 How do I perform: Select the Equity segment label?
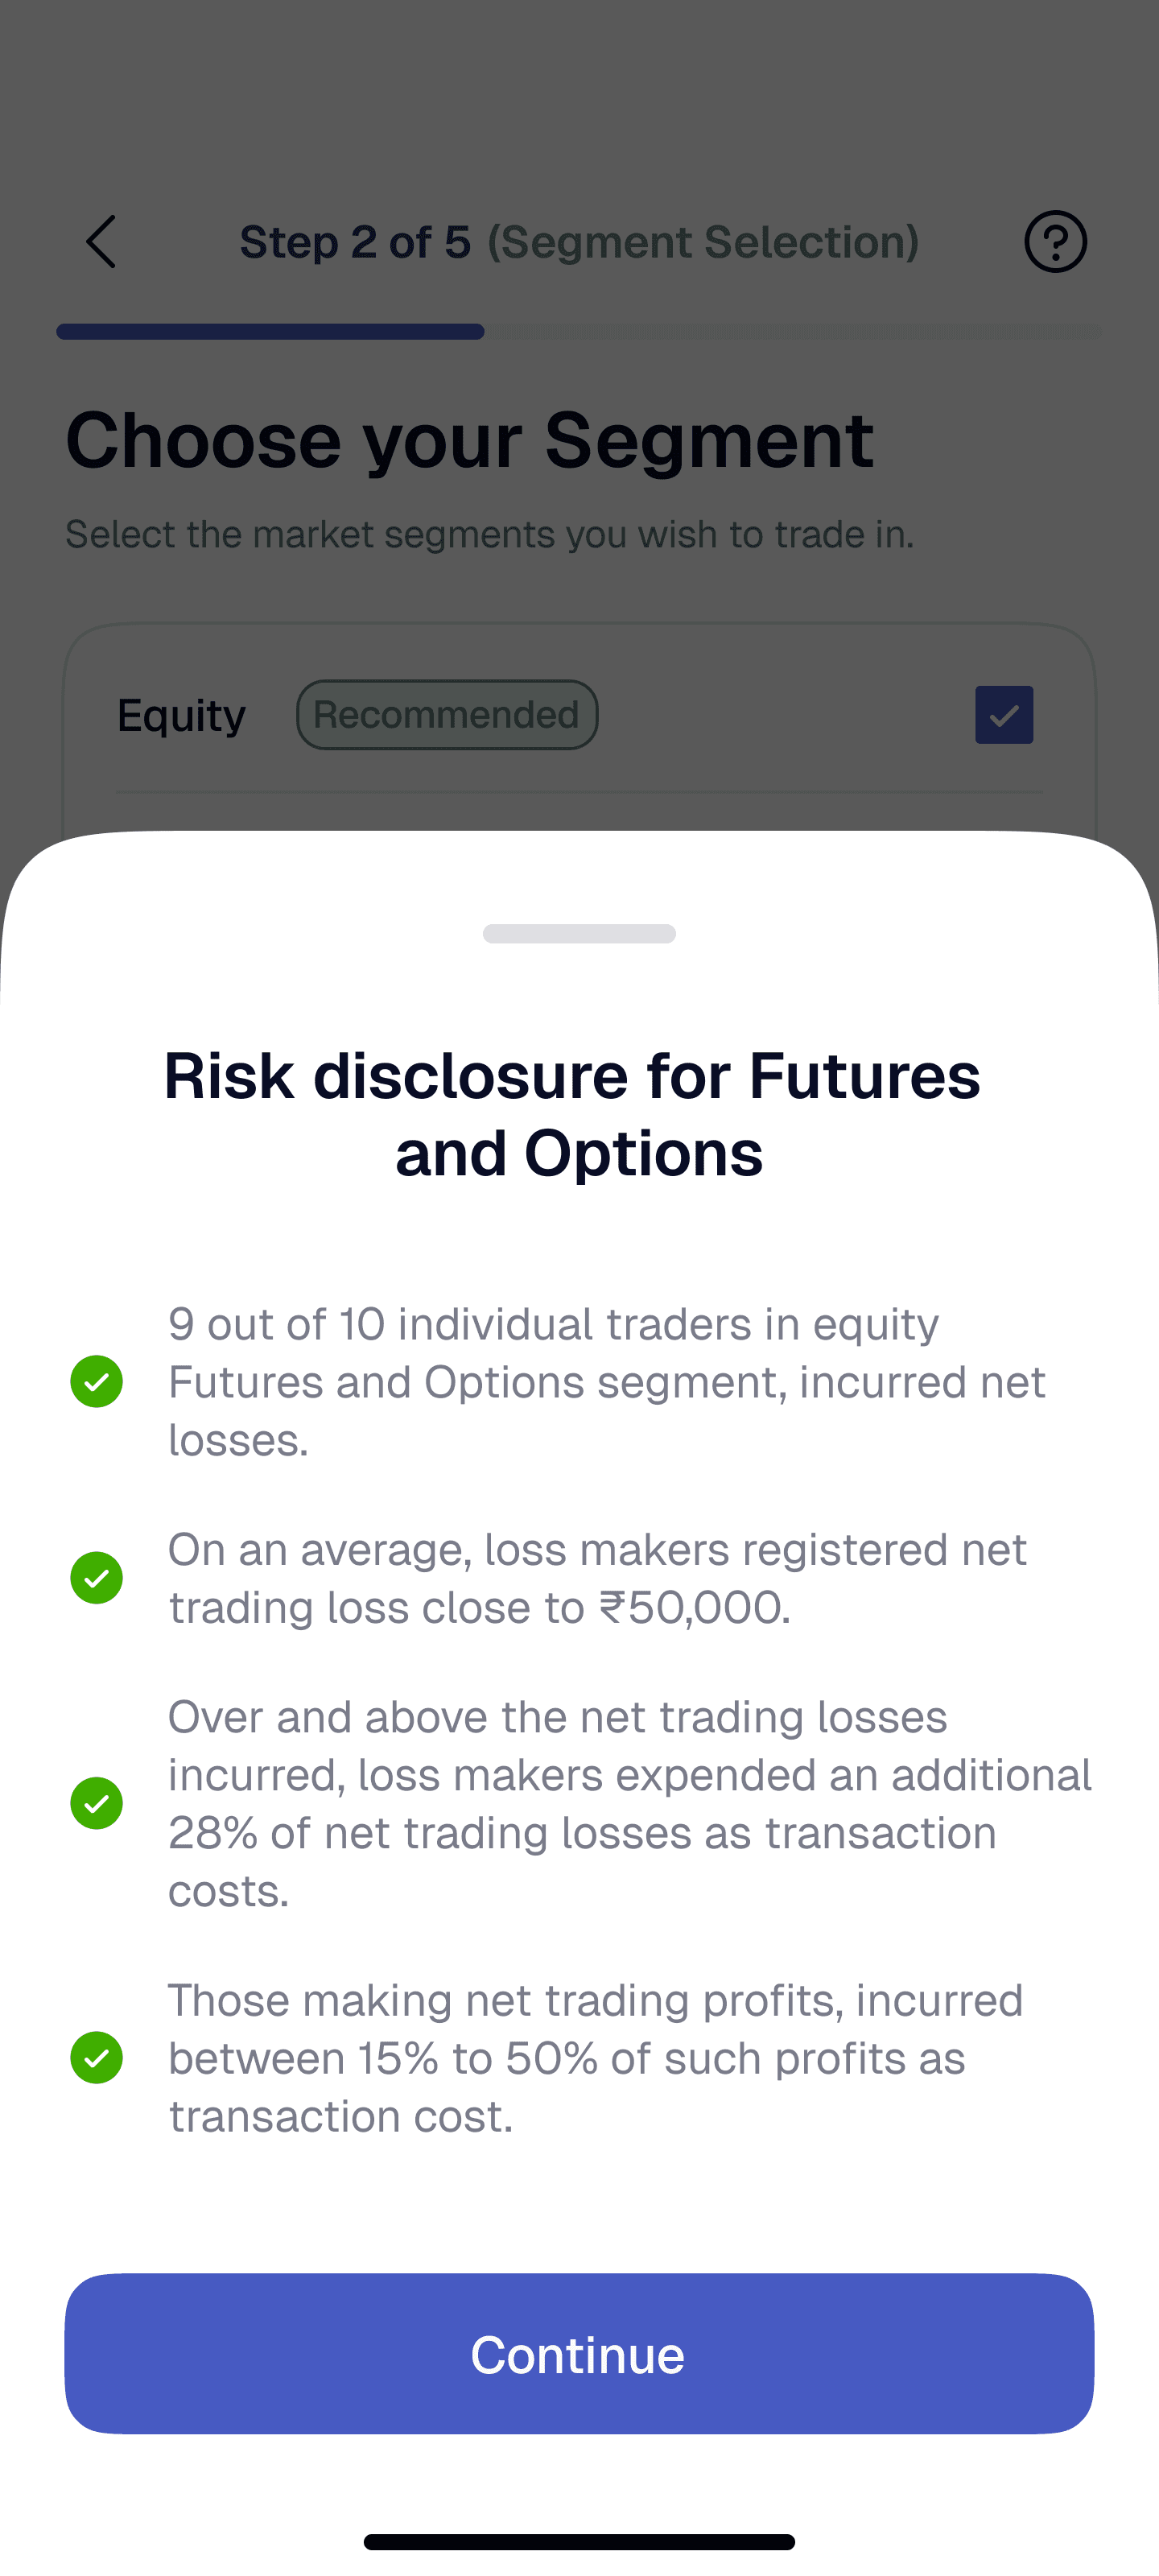tap(181, 716)
